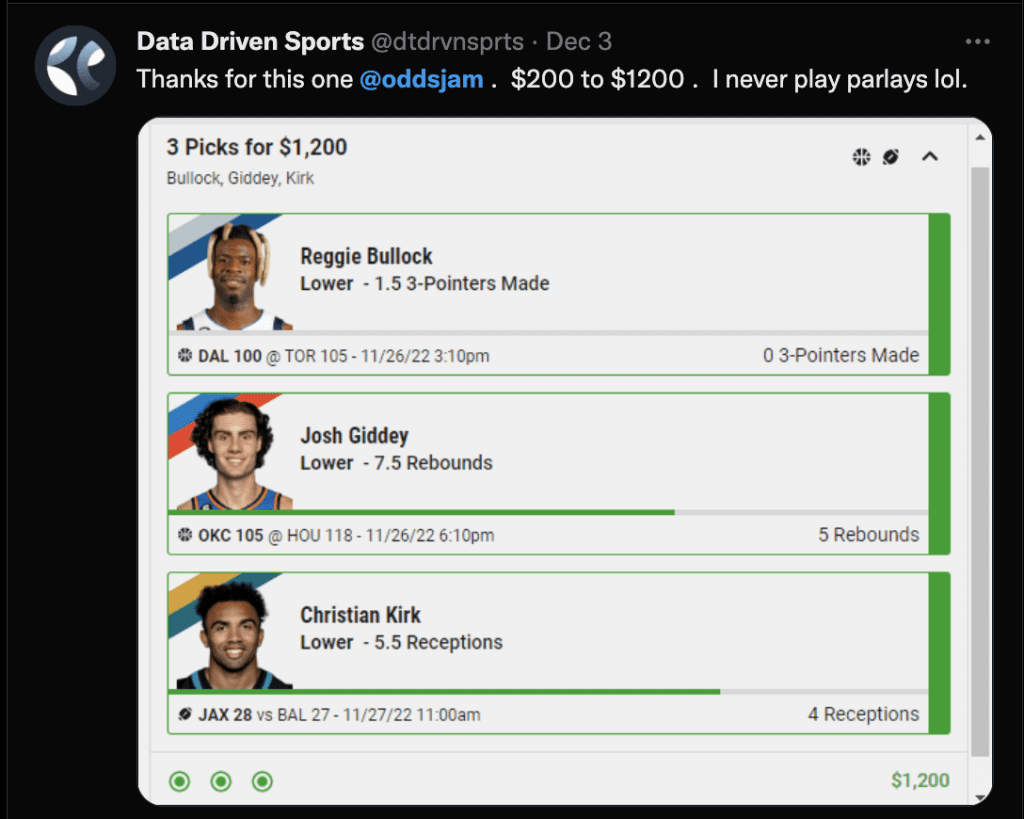Open Christian Kirk's player headshot
Viewport: 1024px width, 819px height.
234,635
